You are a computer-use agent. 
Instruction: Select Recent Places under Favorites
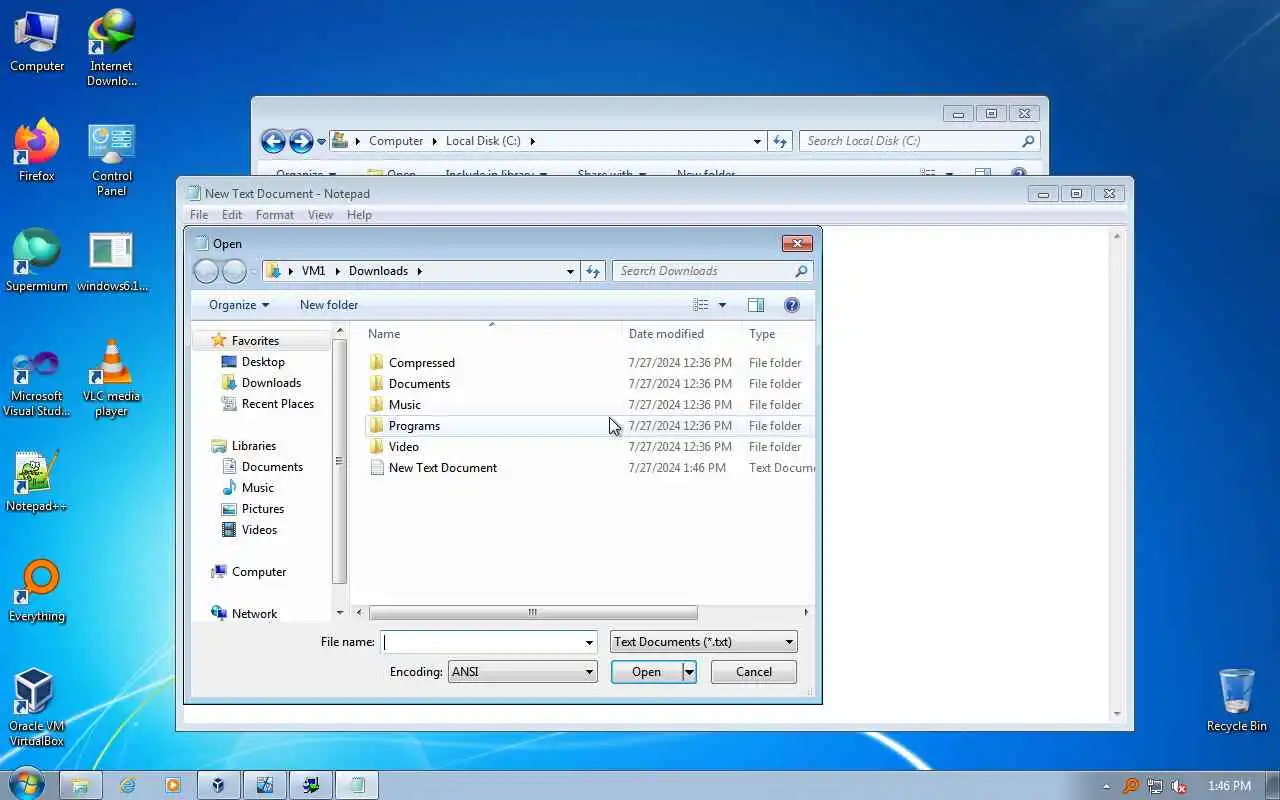pyautogui.click(x=277, y=404)
